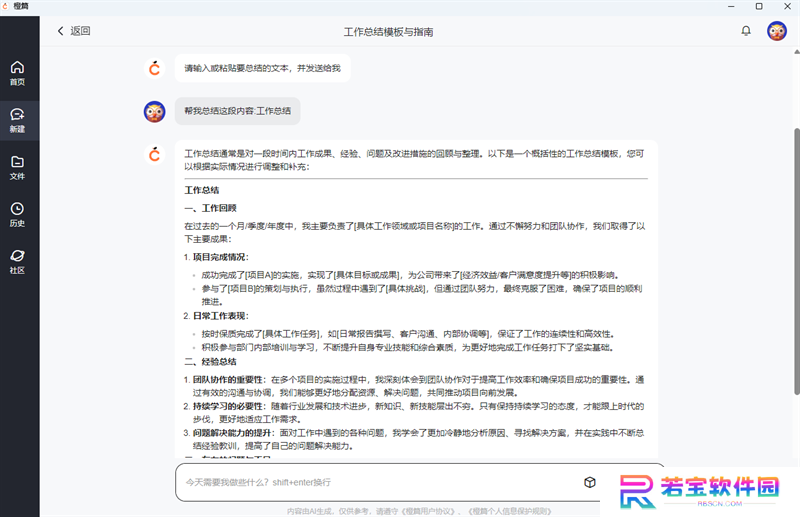
Task: Click the bot prompt 请输入或粘贴要总结的文本
Action: (x=262, y=68)
